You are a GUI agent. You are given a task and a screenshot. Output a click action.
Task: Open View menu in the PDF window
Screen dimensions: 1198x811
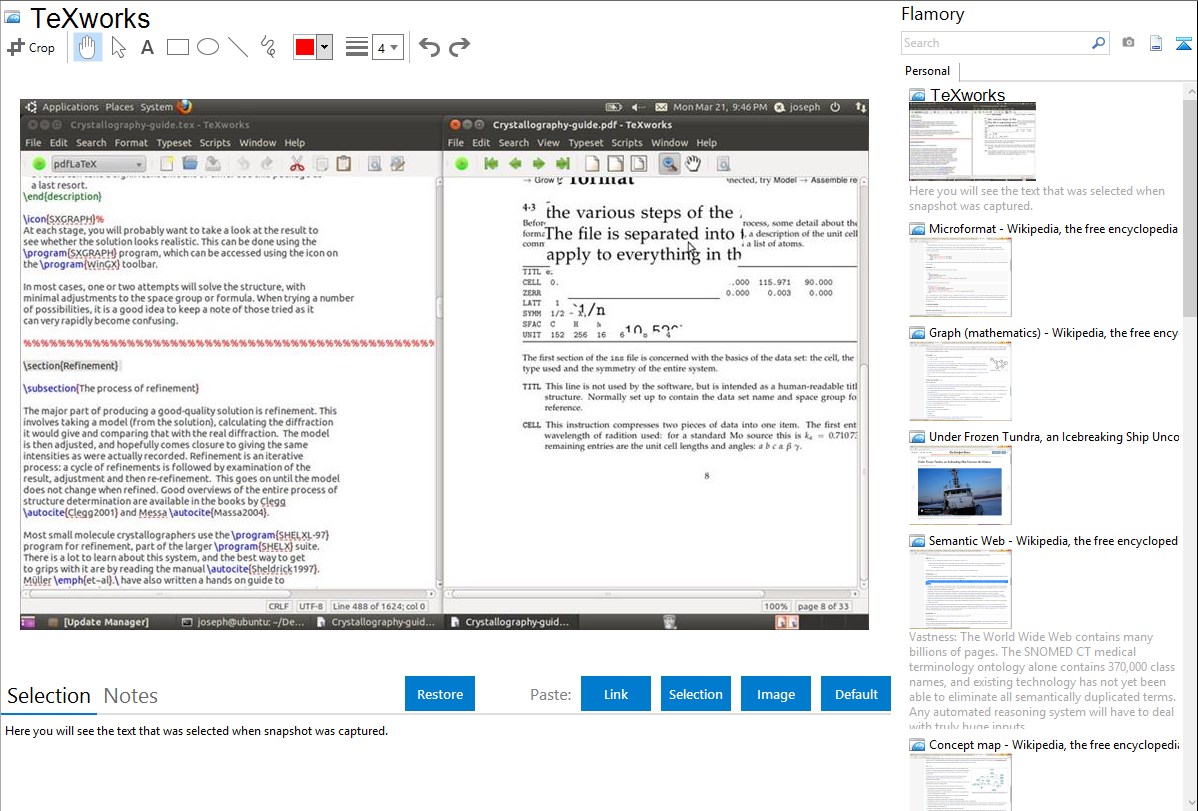point(548,143)
